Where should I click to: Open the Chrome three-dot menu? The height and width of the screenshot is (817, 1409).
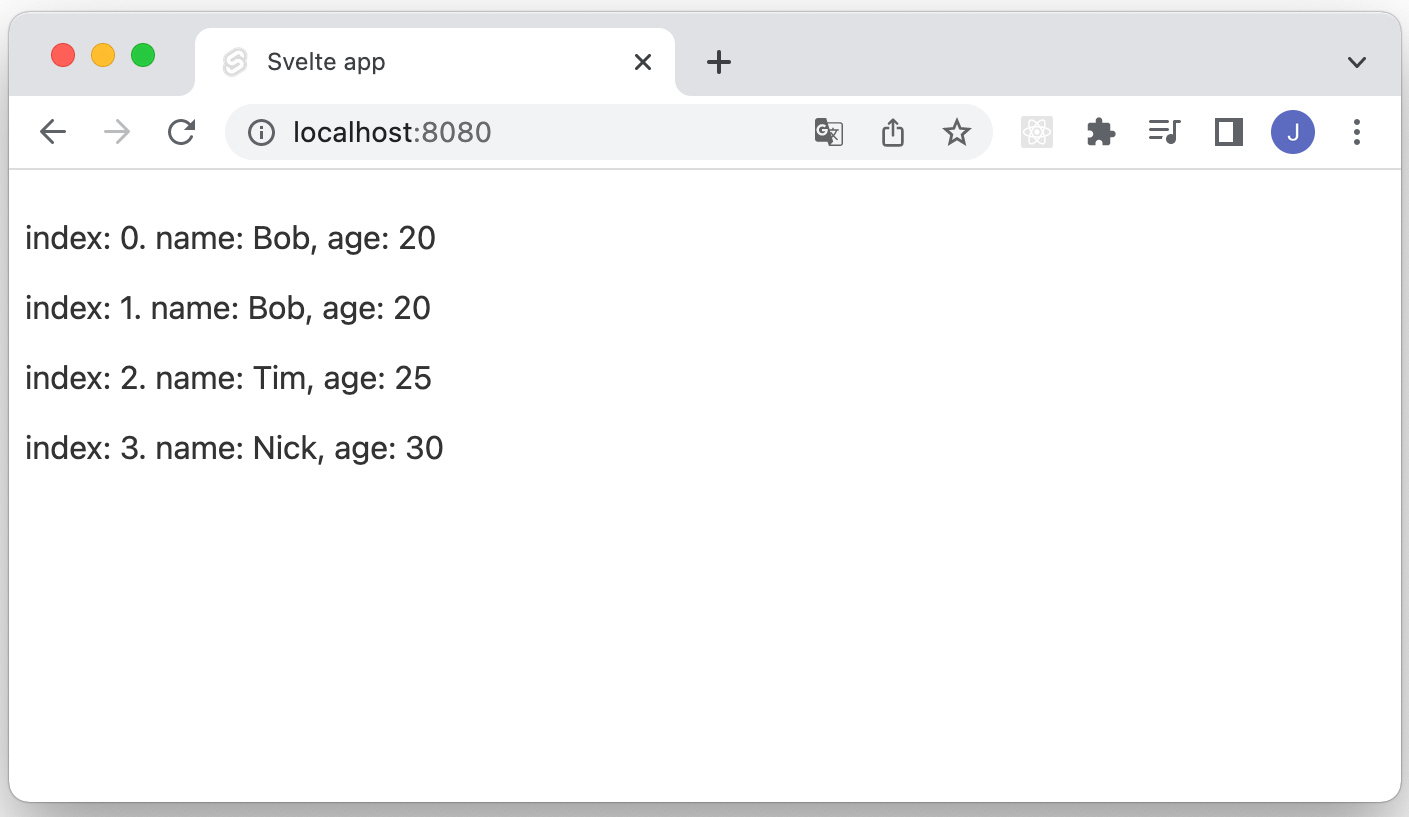pyautogui.click(x=1357, y=132)
